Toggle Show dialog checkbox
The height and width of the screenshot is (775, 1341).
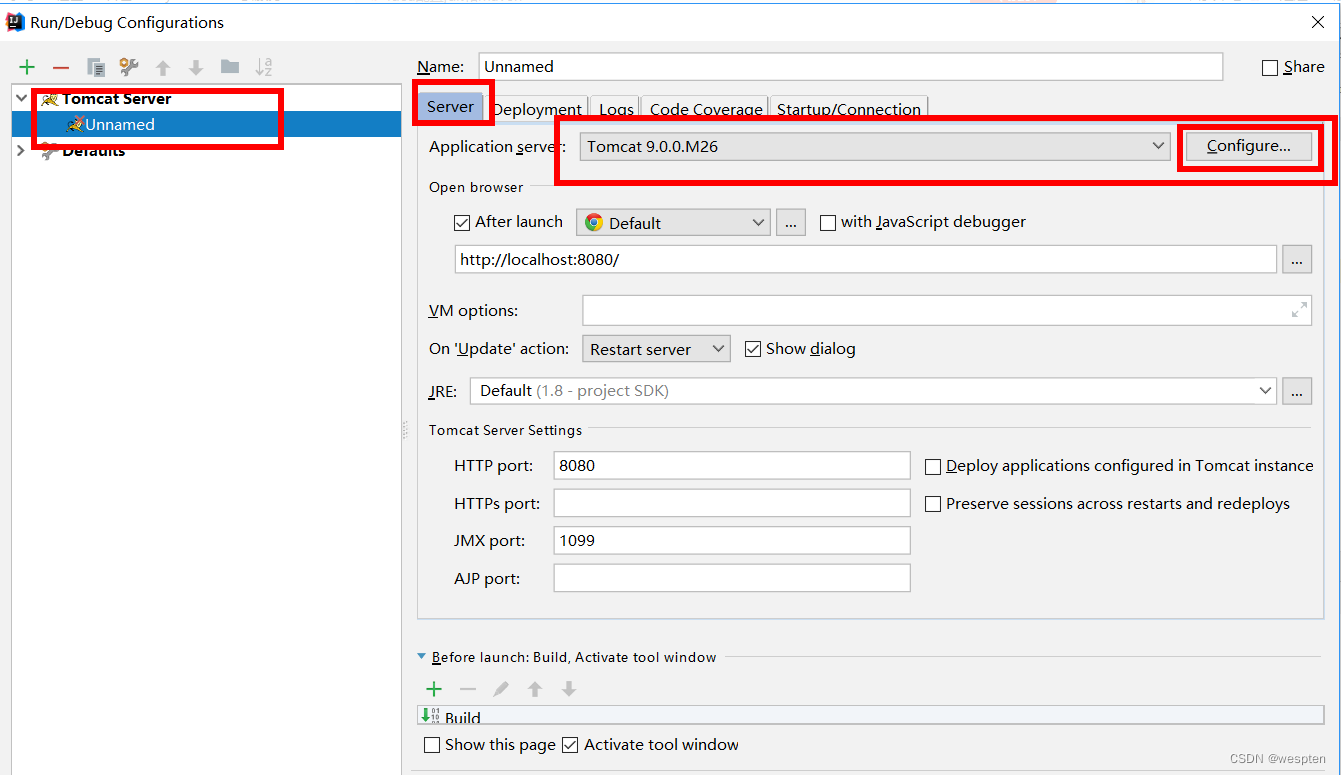pyautogui.click(x=753, y=349)
